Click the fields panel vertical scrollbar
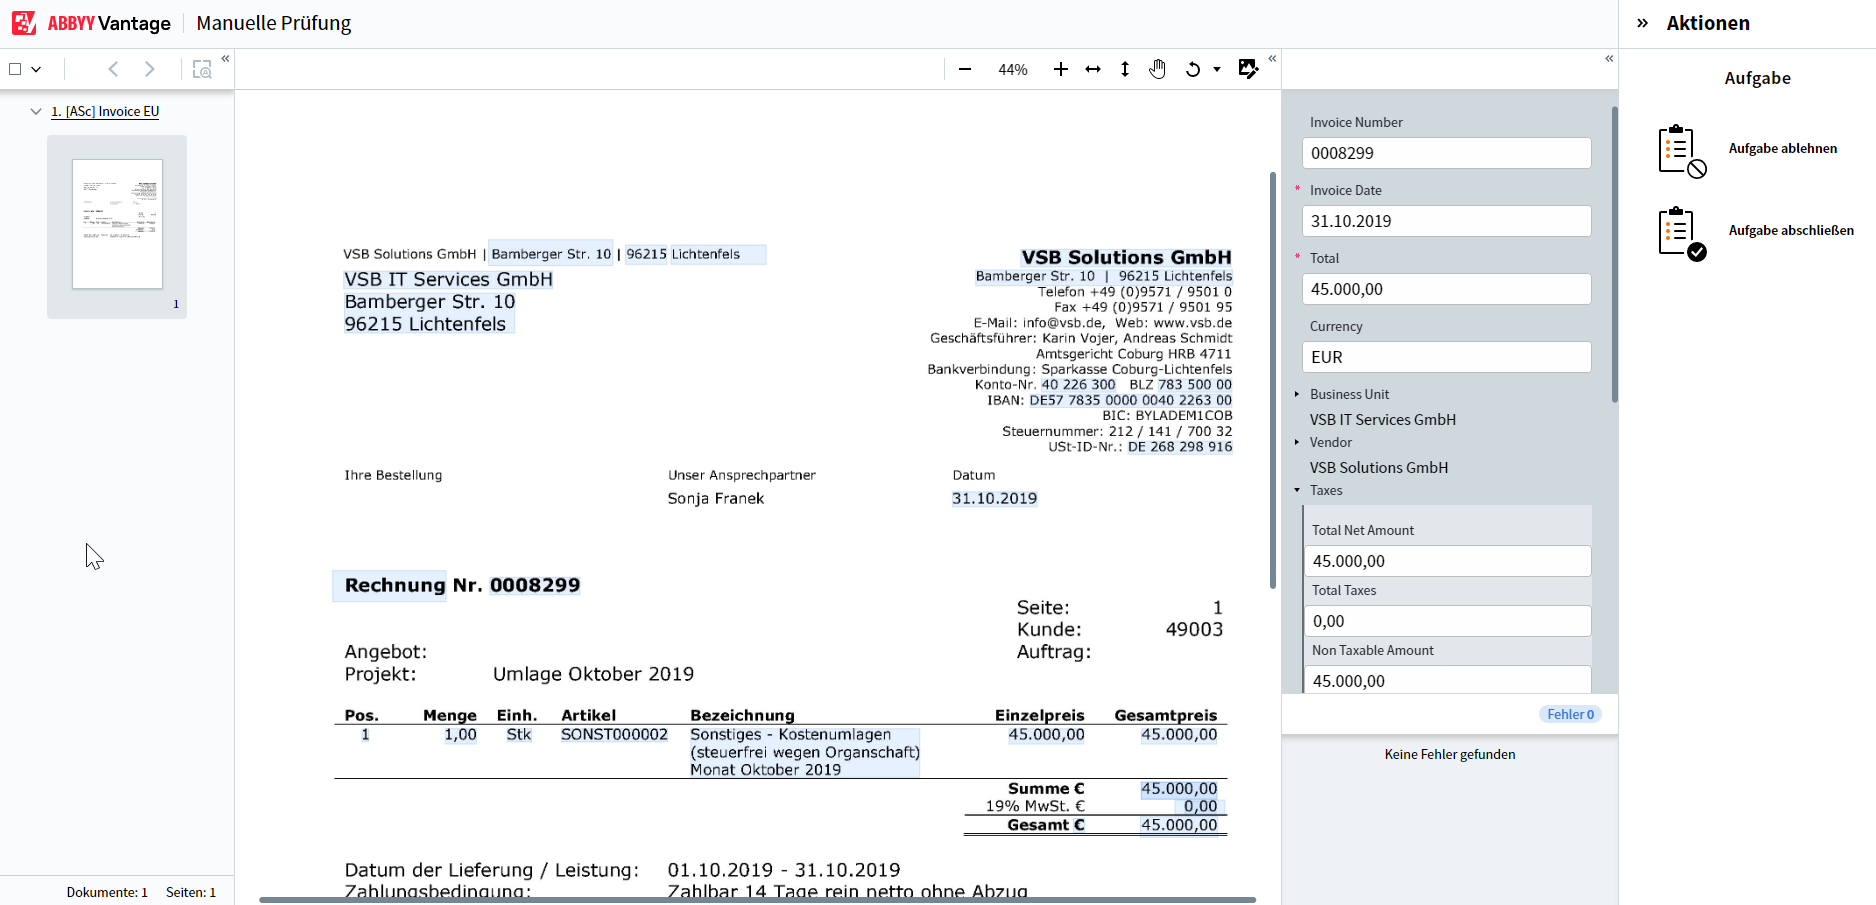1876x905 pixels. click(x=1614, y=255)
